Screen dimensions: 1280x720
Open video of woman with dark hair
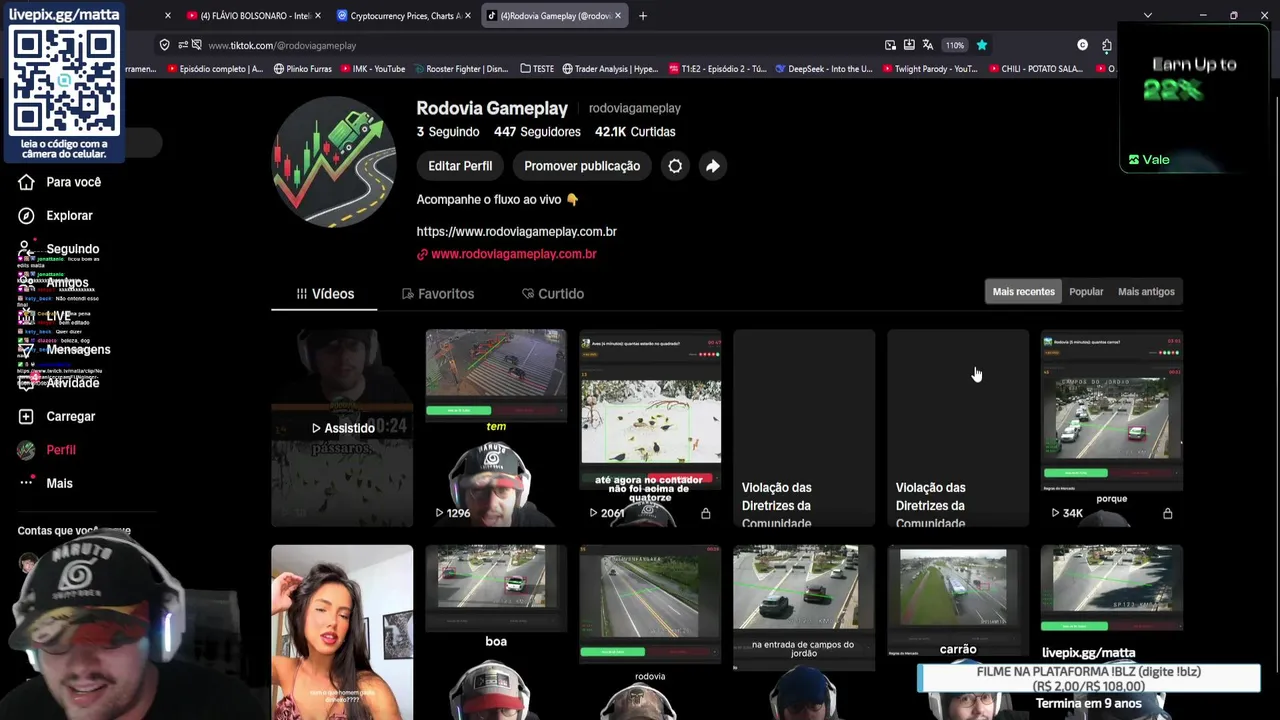[x=342, y=632]
